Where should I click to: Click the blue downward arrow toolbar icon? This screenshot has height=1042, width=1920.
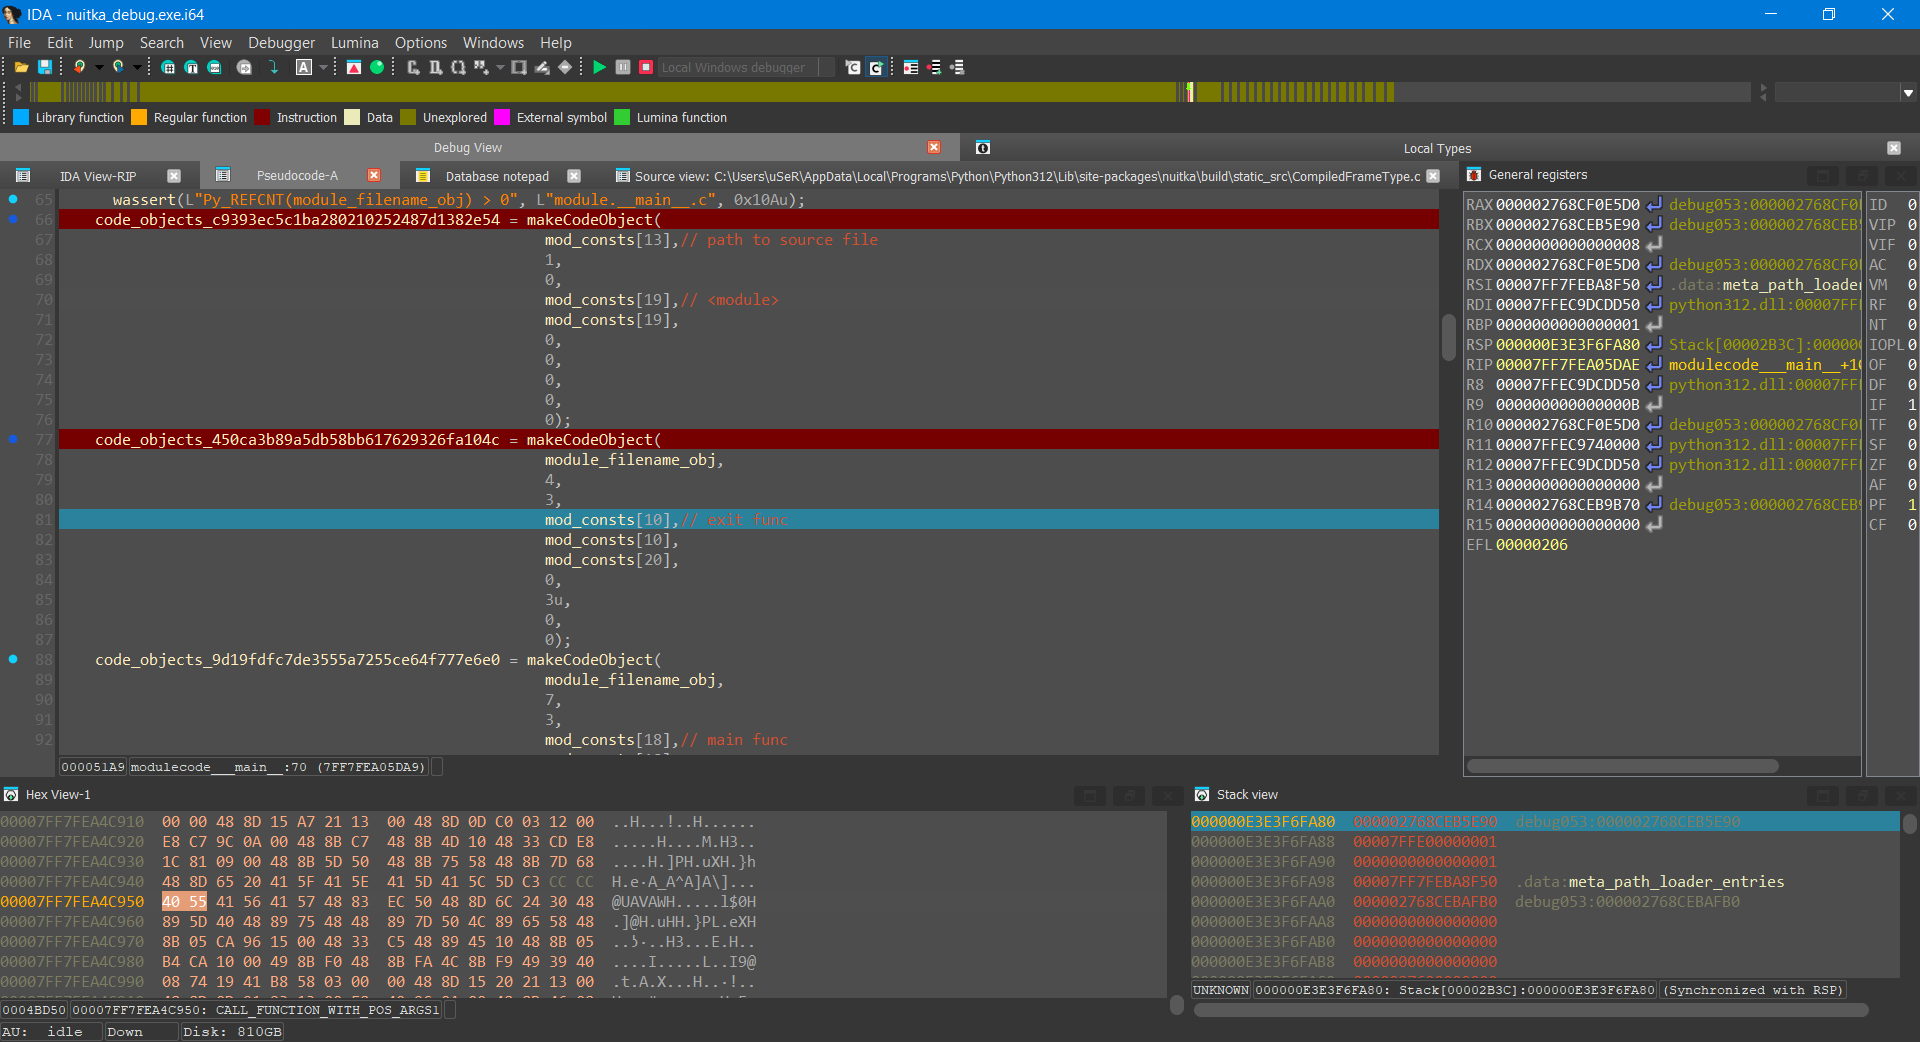pyautogui.click(x=273, y=67)
